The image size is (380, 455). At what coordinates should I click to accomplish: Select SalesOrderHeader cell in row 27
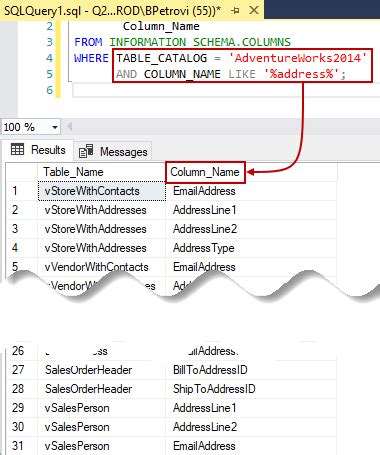[102, 370]
